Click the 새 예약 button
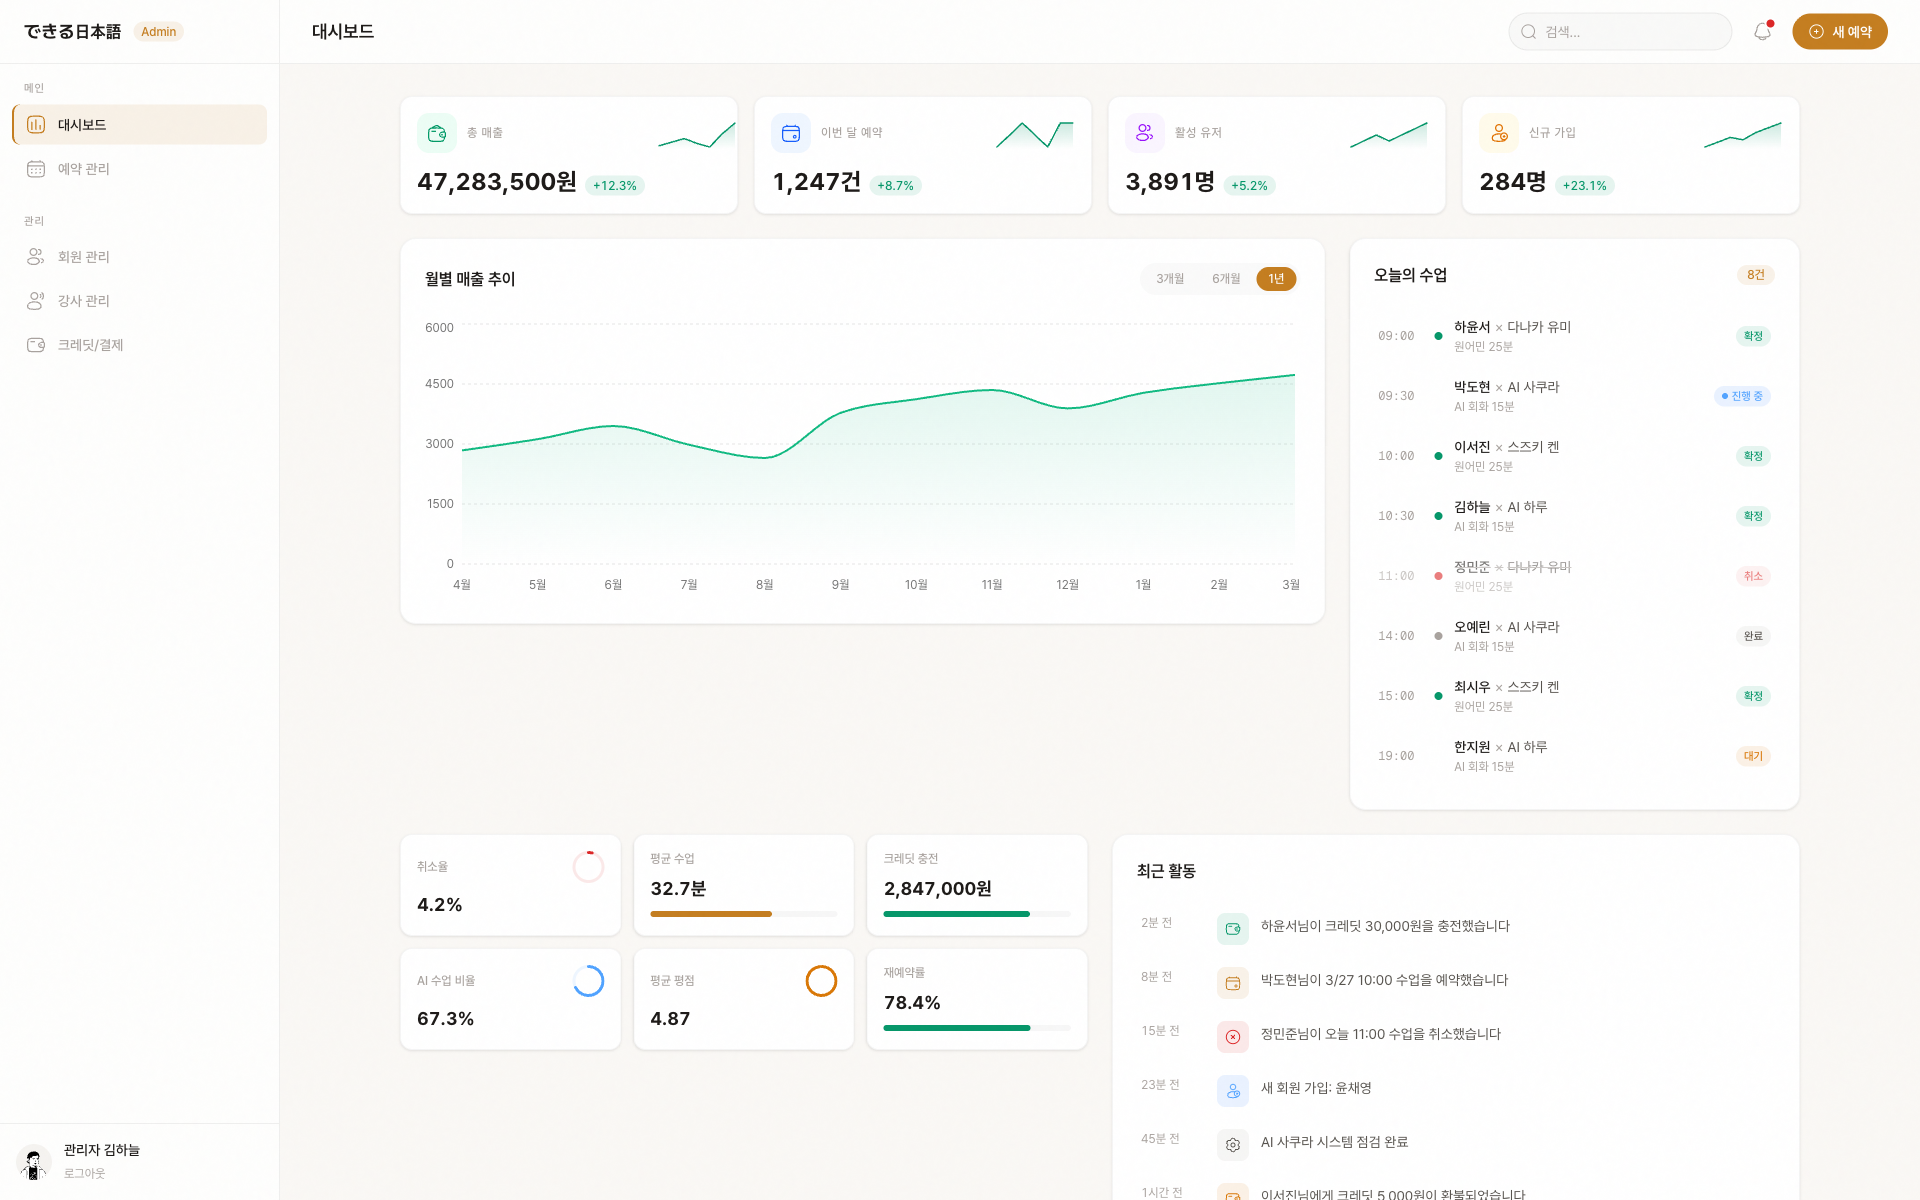 [1839, 32]
